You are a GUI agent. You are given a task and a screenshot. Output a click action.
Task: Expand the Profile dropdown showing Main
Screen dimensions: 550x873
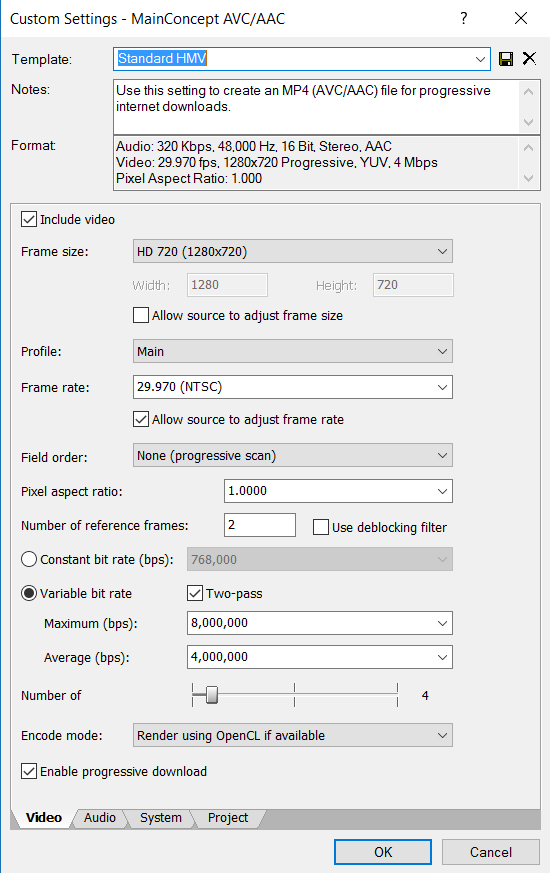[293, 351]
